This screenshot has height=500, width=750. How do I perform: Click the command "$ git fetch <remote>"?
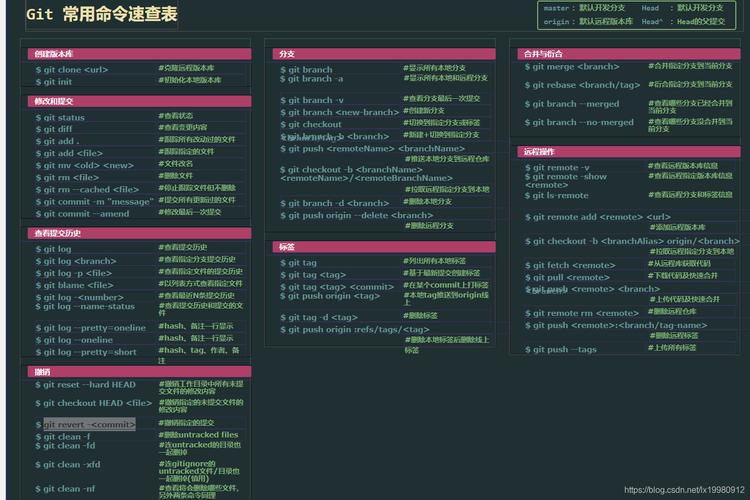570,266
